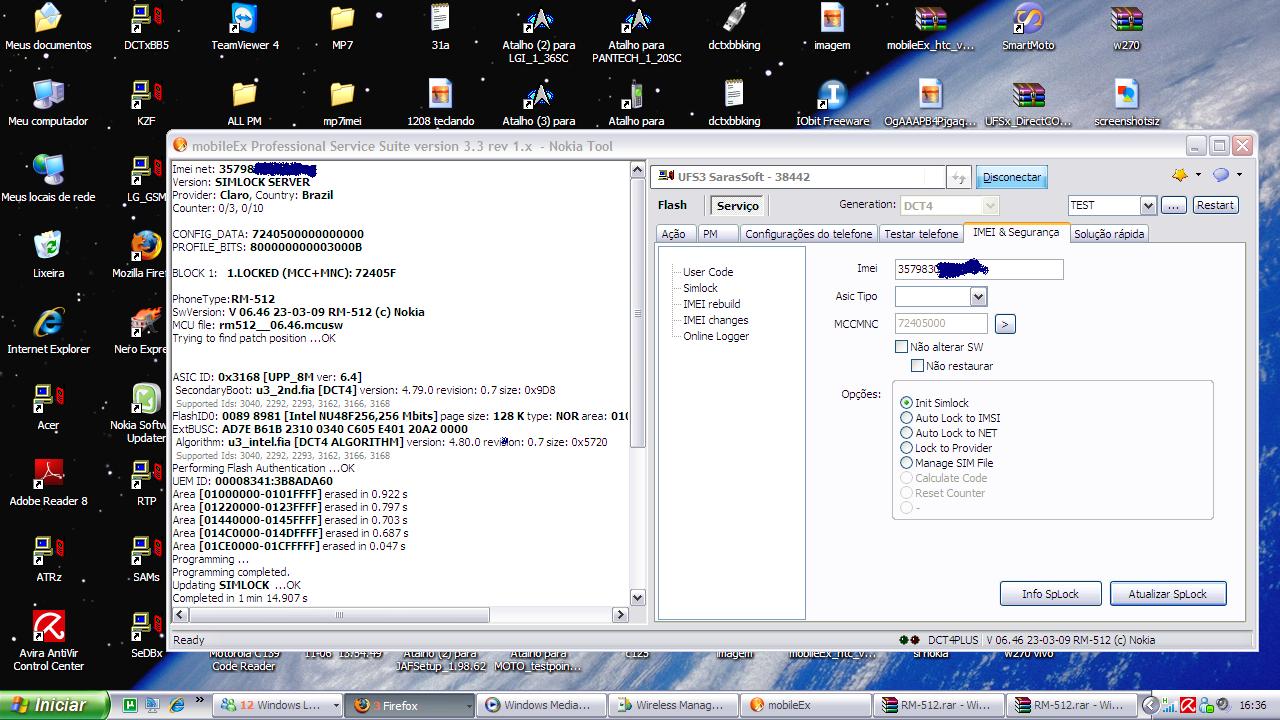Click the Atualizar SpLock button
This screenshot has width=1280, height=720.
[x=1168, y=594]
